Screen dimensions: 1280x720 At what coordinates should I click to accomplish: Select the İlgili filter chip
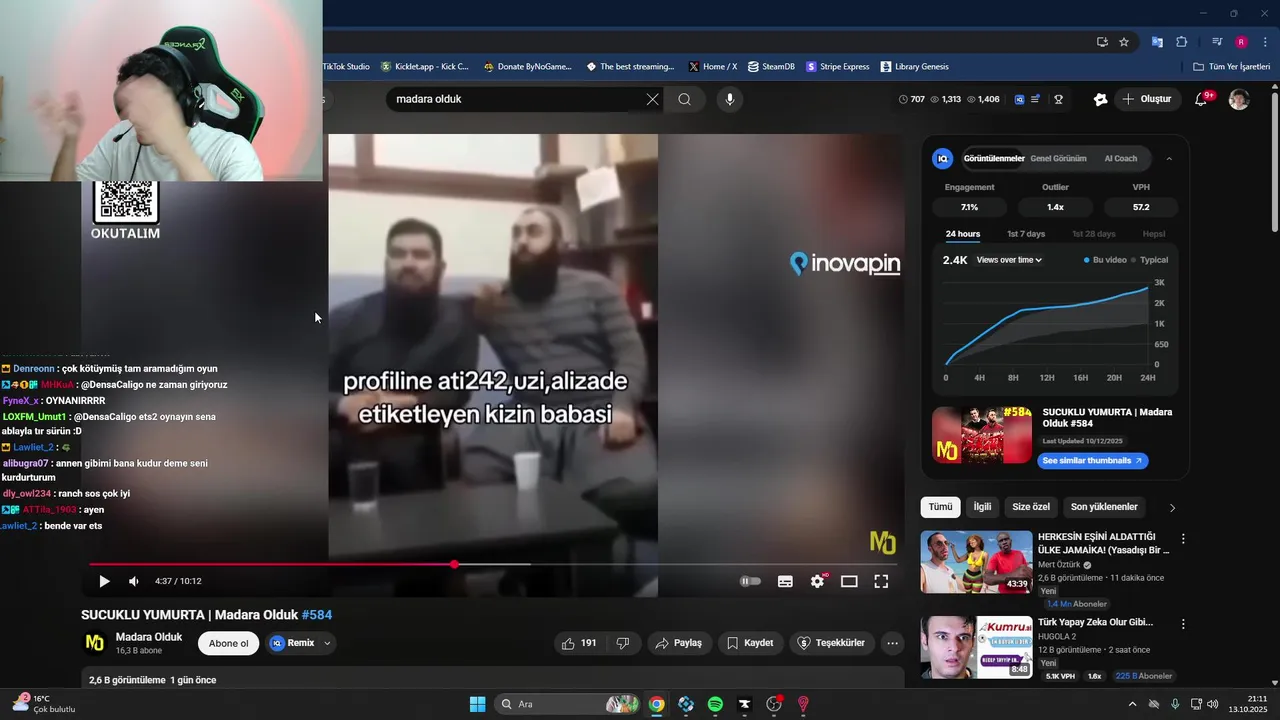point(982,507)
